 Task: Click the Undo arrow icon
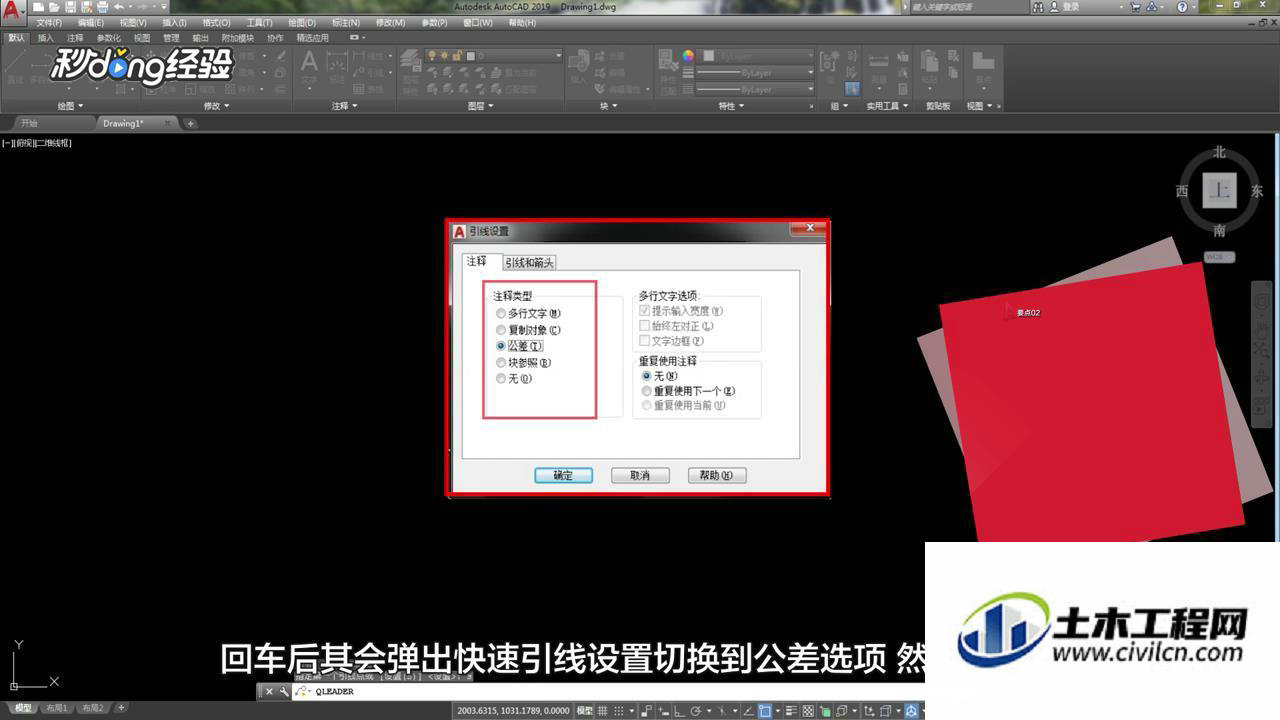coord(118,7)
